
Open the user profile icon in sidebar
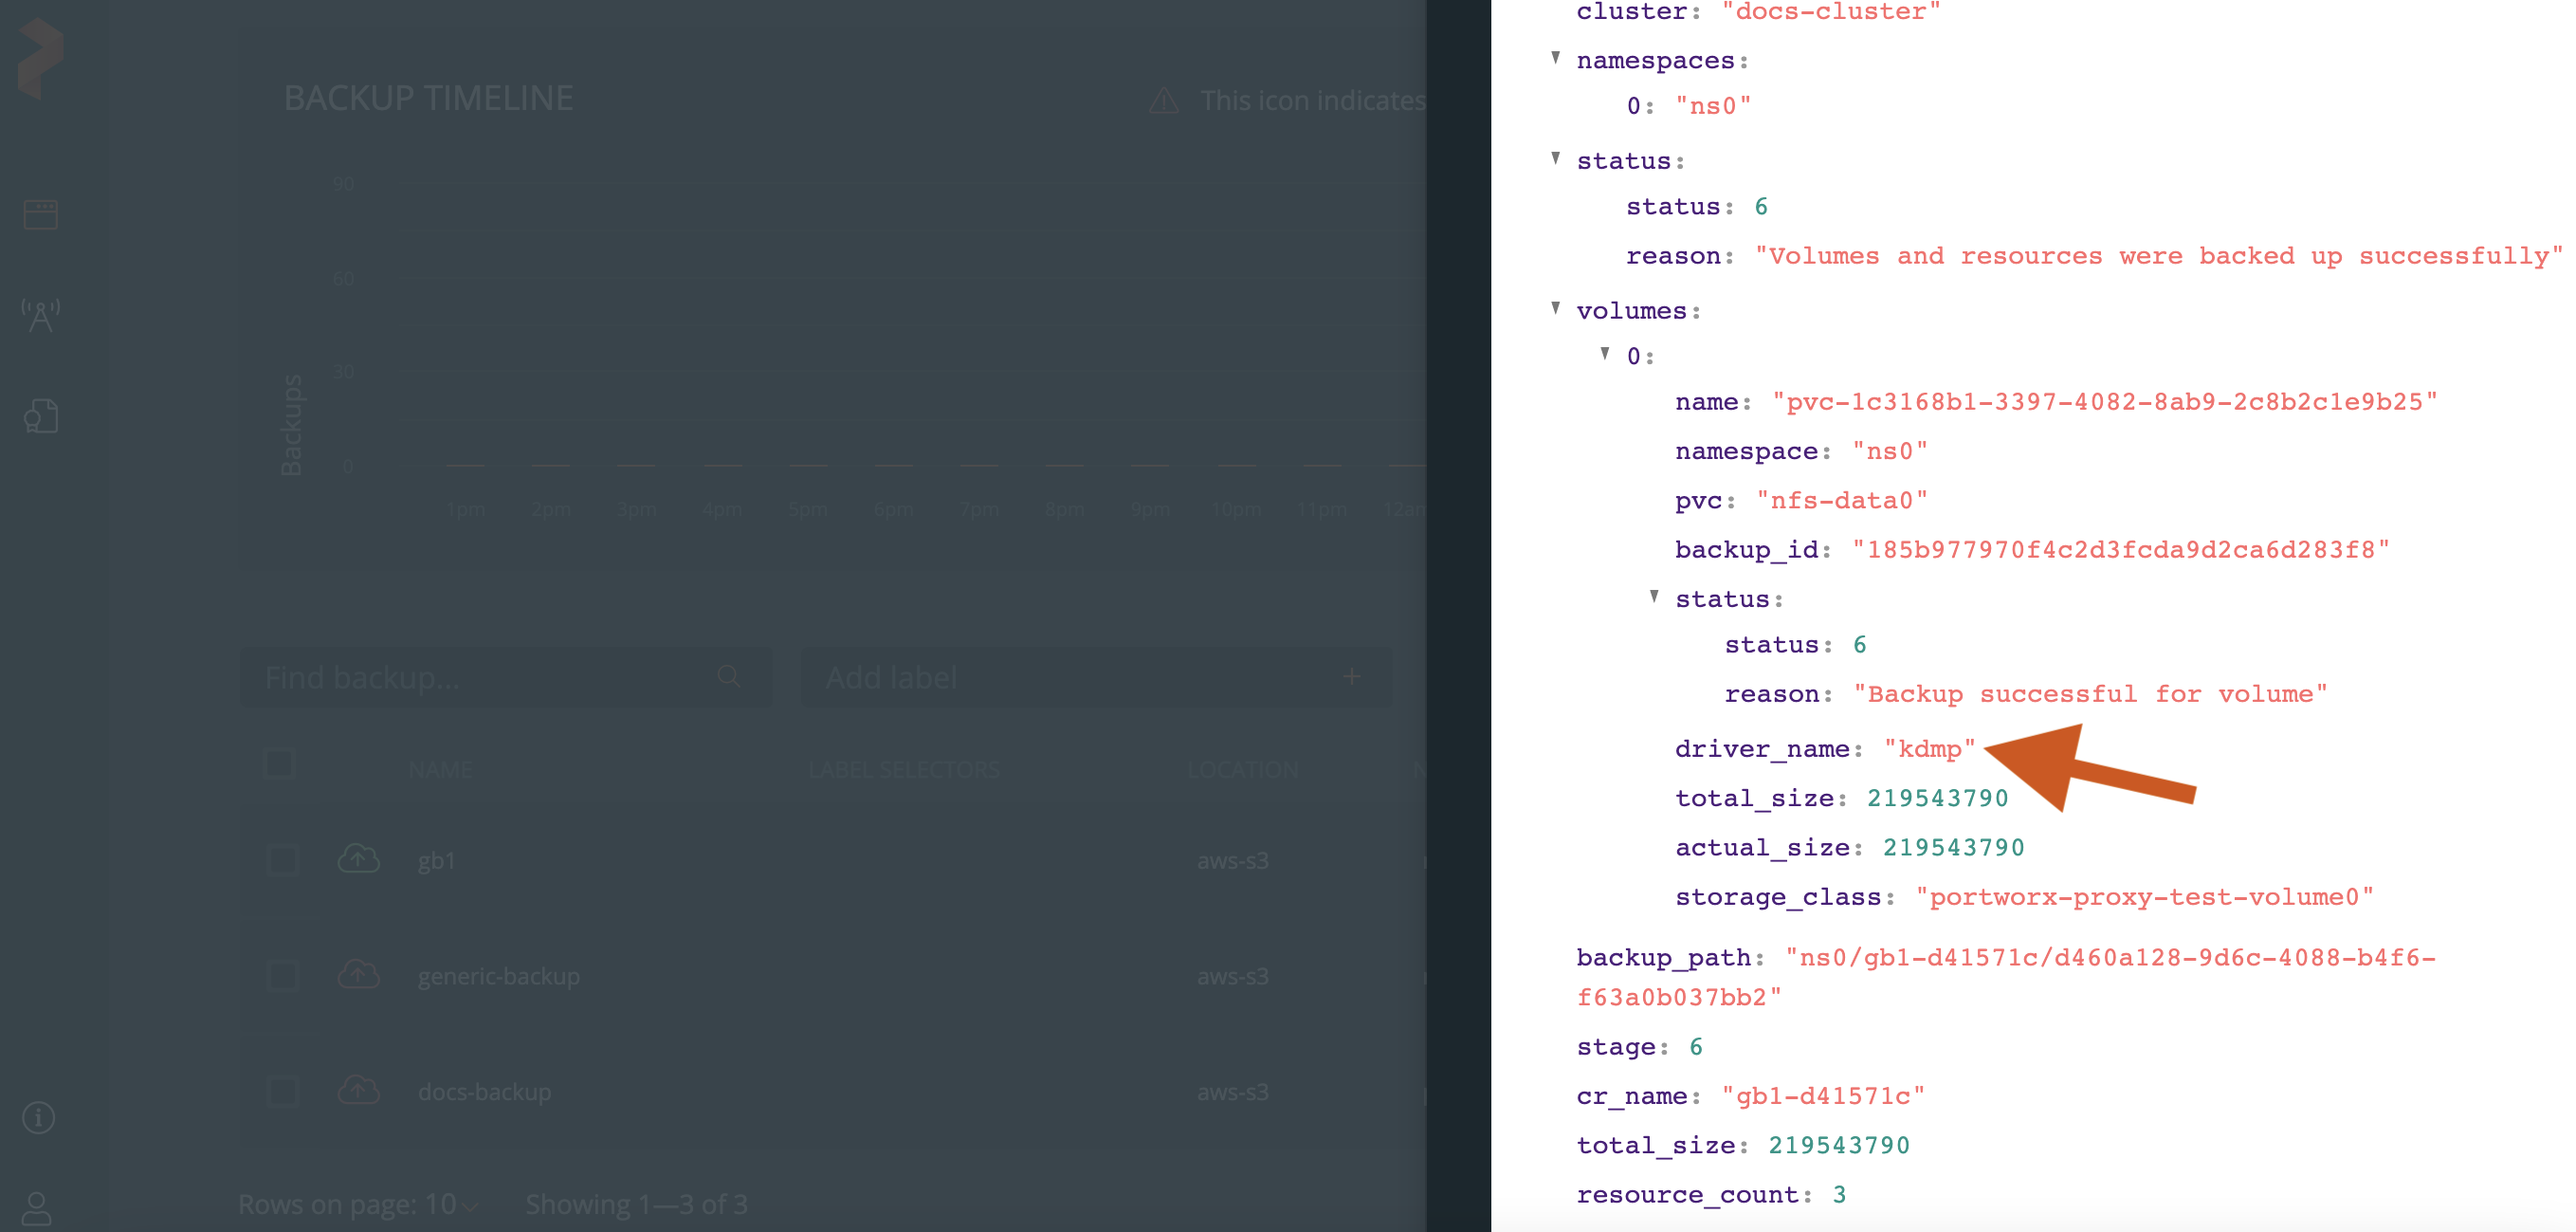(37, 1208)
